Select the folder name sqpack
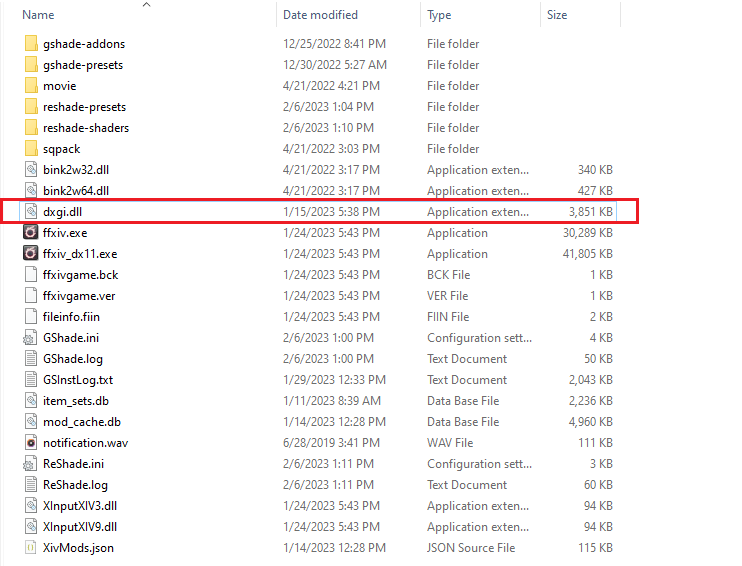 click(62, 149)
